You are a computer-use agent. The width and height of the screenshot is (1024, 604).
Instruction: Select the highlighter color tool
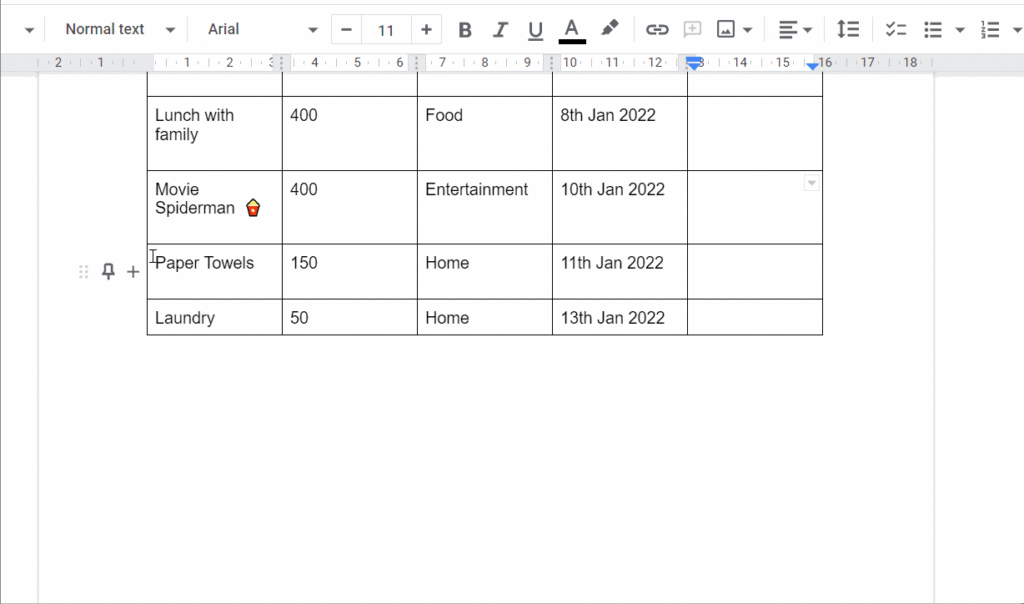pos(610,29)
